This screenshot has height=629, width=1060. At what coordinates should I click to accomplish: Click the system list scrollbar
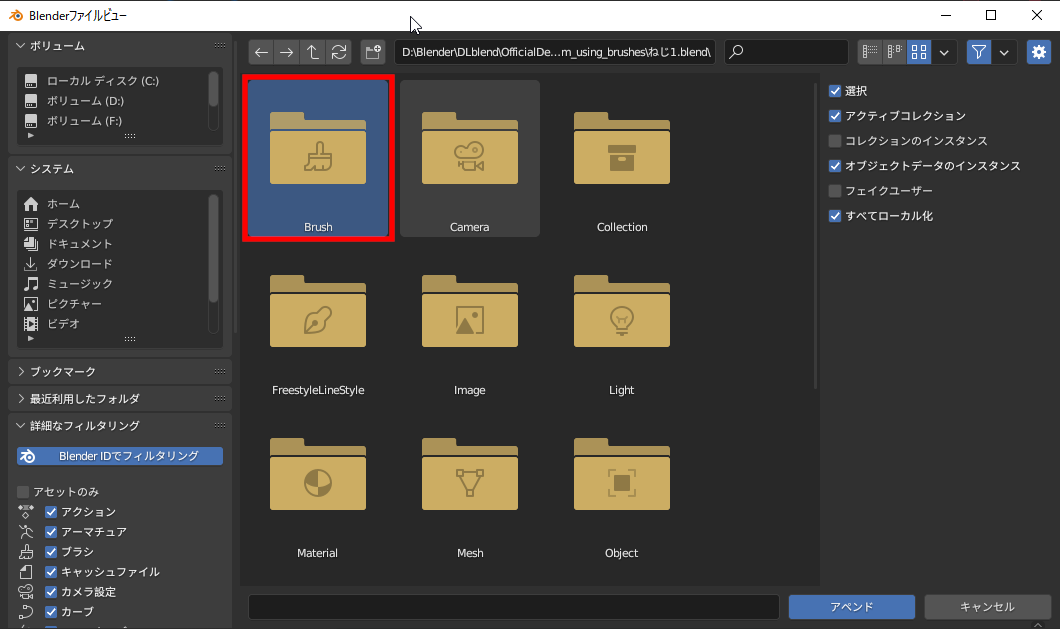214,248
